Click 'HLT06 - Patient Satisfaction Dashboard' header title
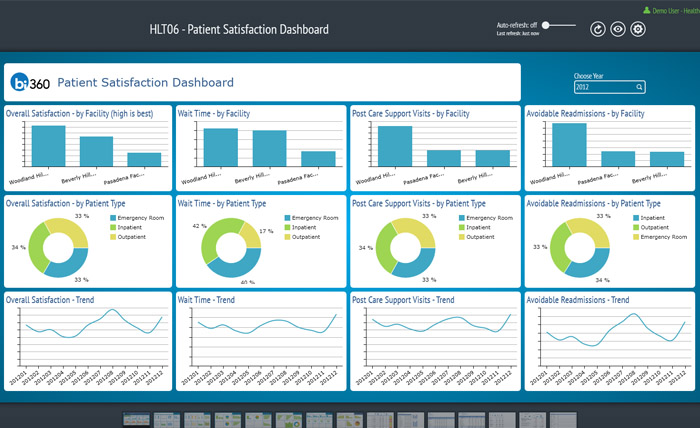The image size is (700, 428). pos(239,29)
